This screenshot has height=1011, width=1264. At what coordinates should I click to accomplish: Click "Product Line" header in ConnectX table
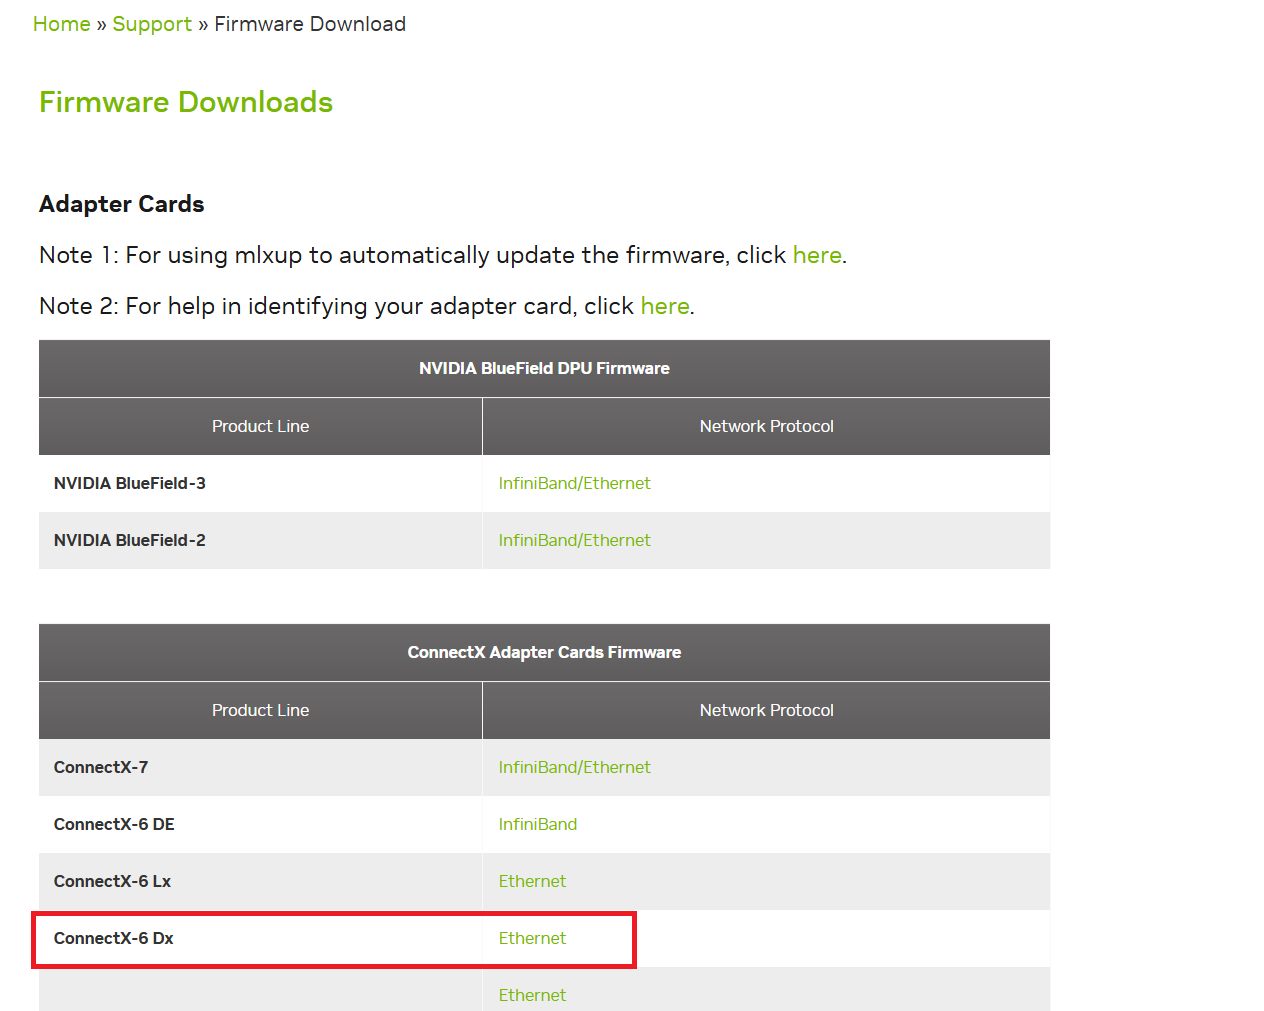click(260, 710)
